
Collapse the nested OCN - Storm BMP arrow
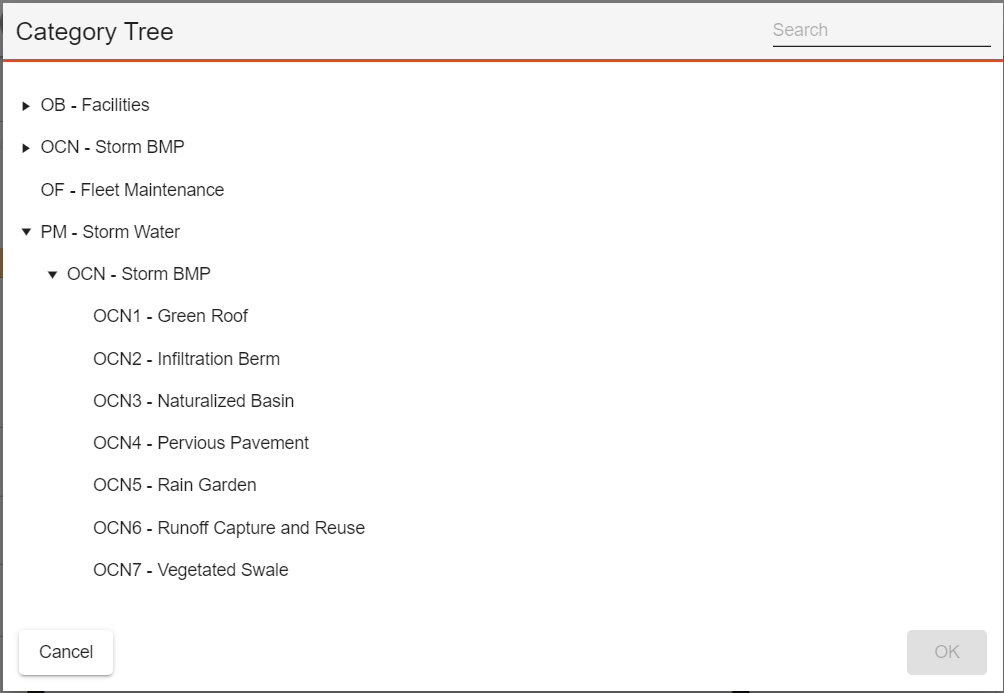pyautogui.click(x=53, y=275)
